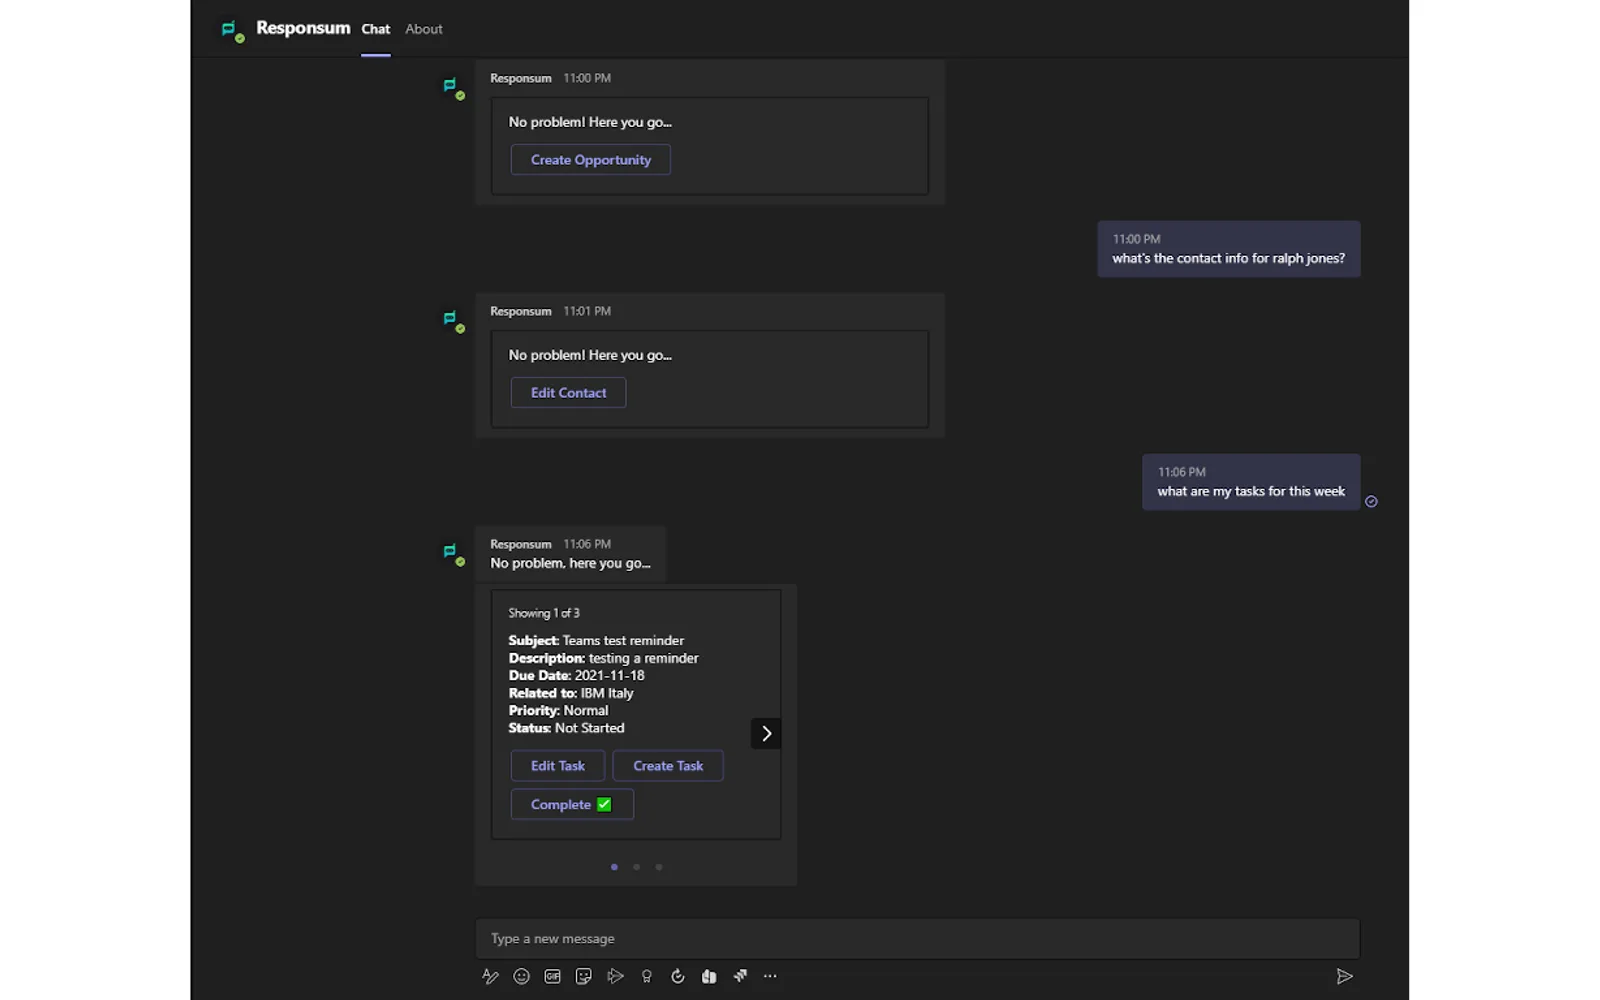Open the Praise badge icon
The width and height of the screenshot is (1600, 1000).
click(x=647, y=977)
